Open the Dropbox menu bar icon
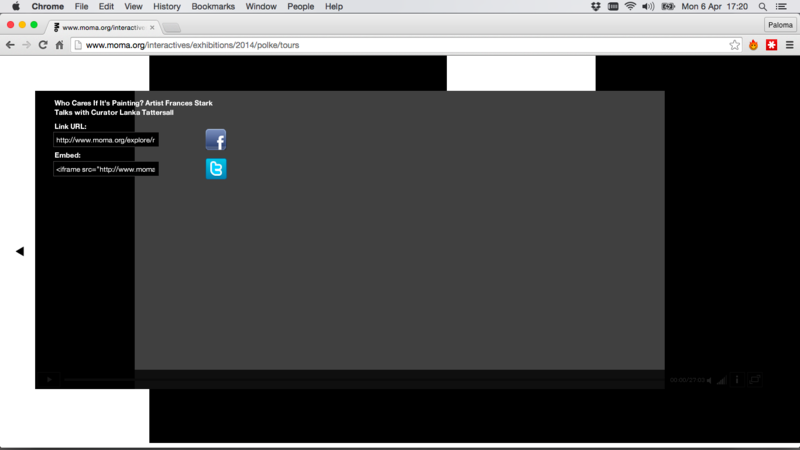The width and height of the screenshot is (800, 450). coord(595,7)
